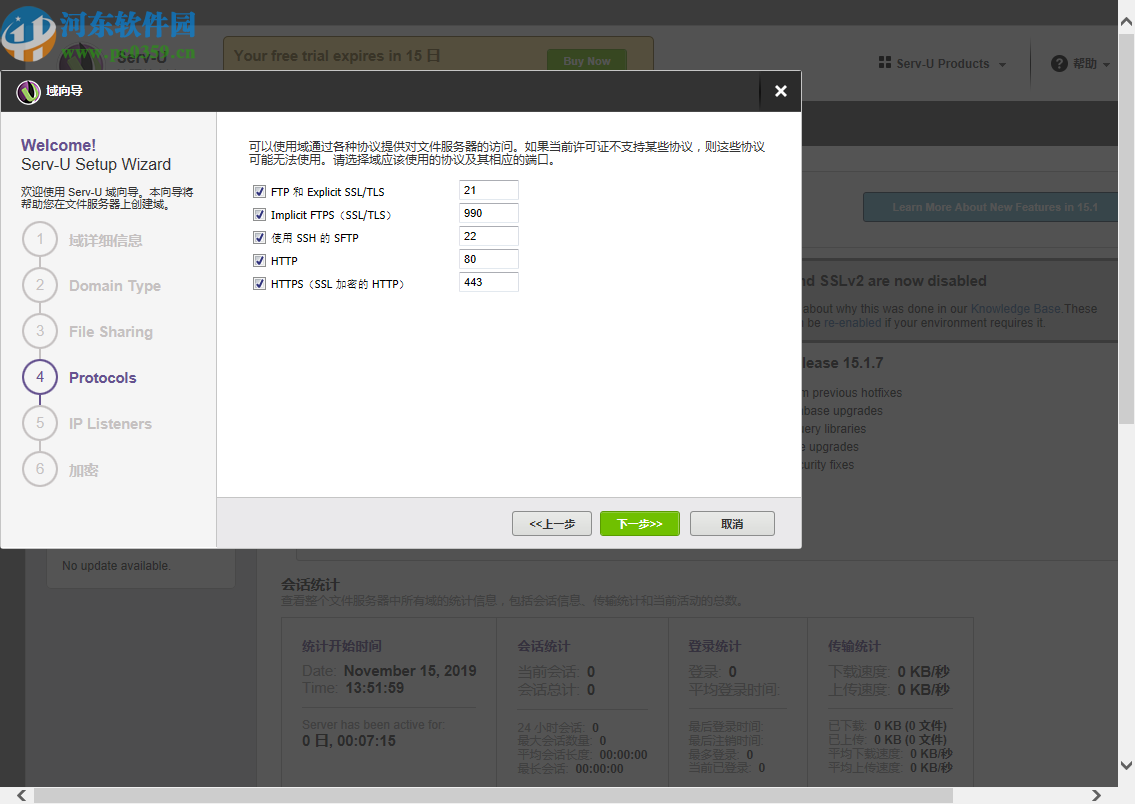1135x804 pixels.
Task: Click the Buy Now button
Action: pyautogui.click(x=587, y=61)
